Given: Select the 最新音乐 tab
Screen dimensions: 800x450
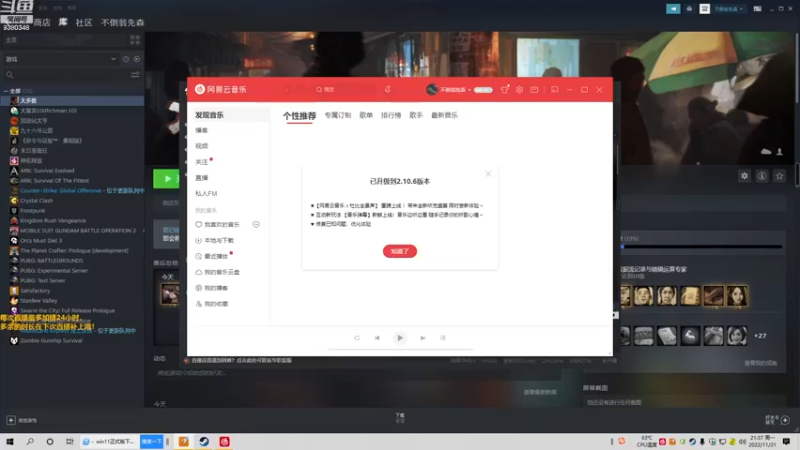Looking at the screenshot, I should tap(444, 115).
